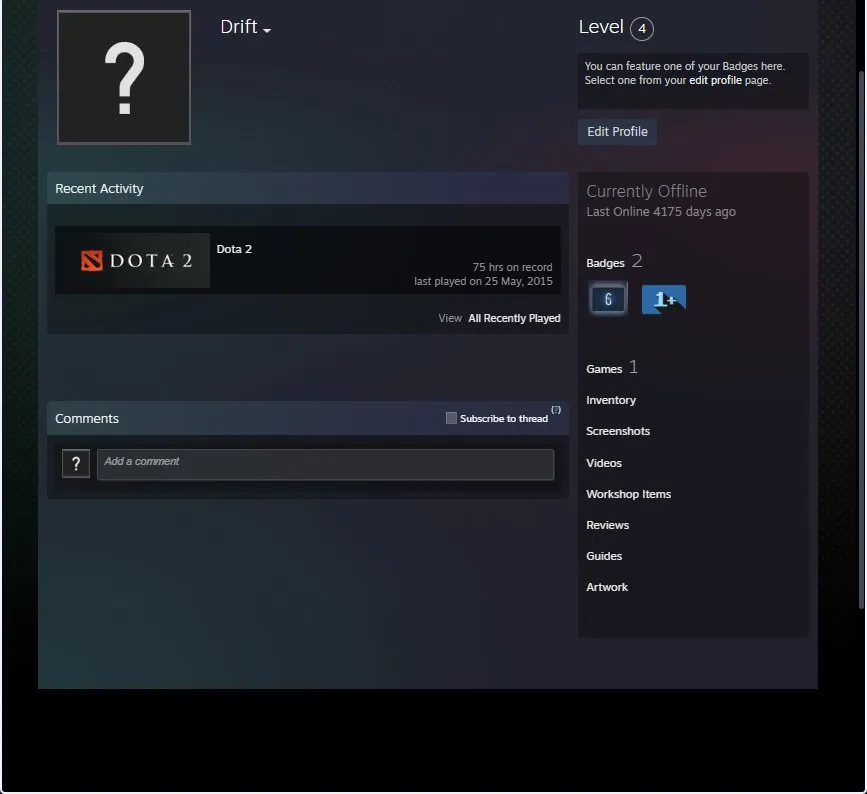This screenshot has width=867, height=794.
Task: Follow the edit profile link in badge text
Action: pos(715,81)
